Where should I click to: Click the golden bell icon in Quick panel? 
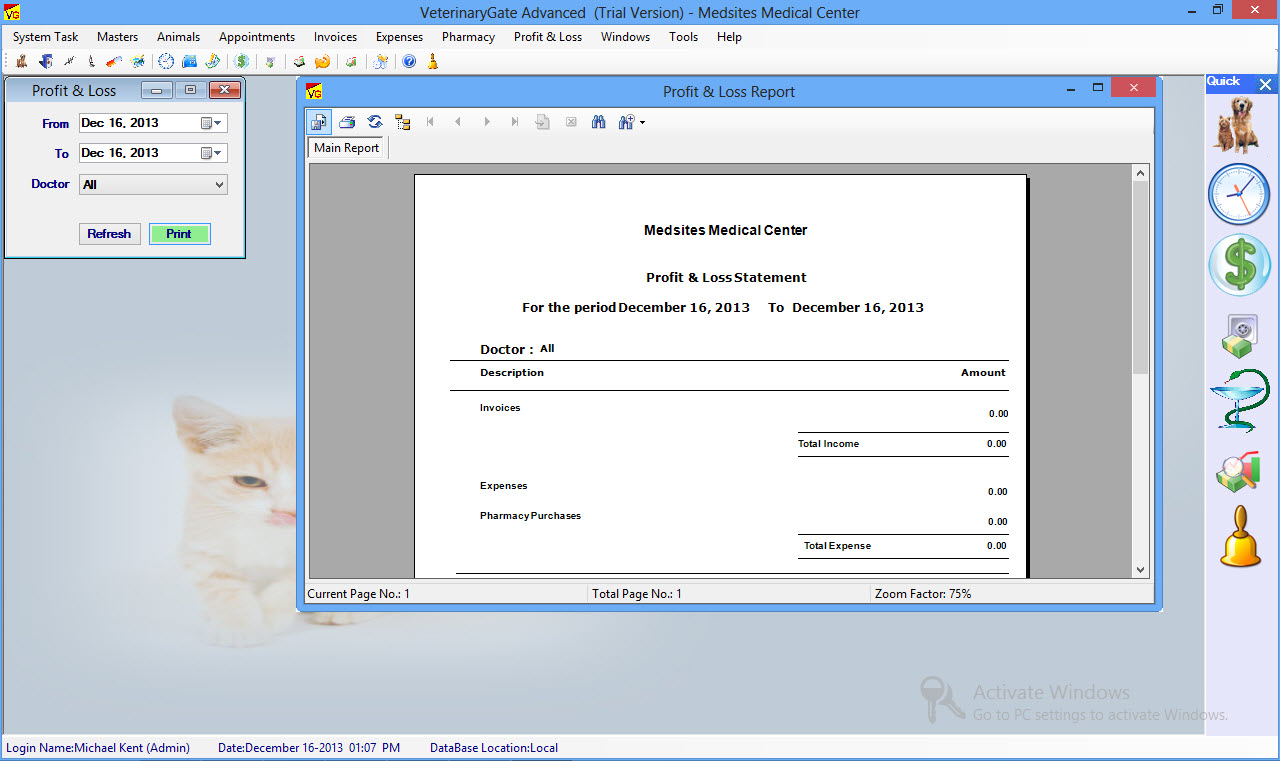1240,537
